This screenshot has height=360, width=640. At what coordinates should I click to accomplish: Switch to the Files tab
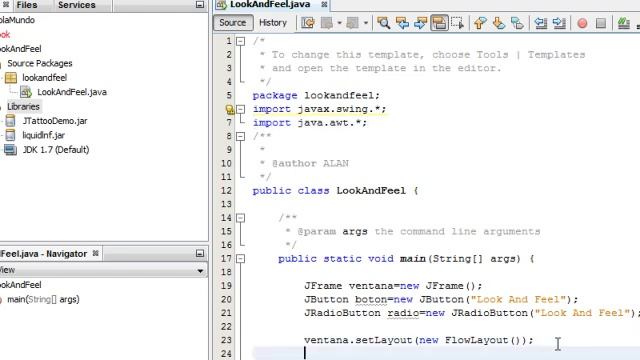pyautogui.click(x=27, y=5)
